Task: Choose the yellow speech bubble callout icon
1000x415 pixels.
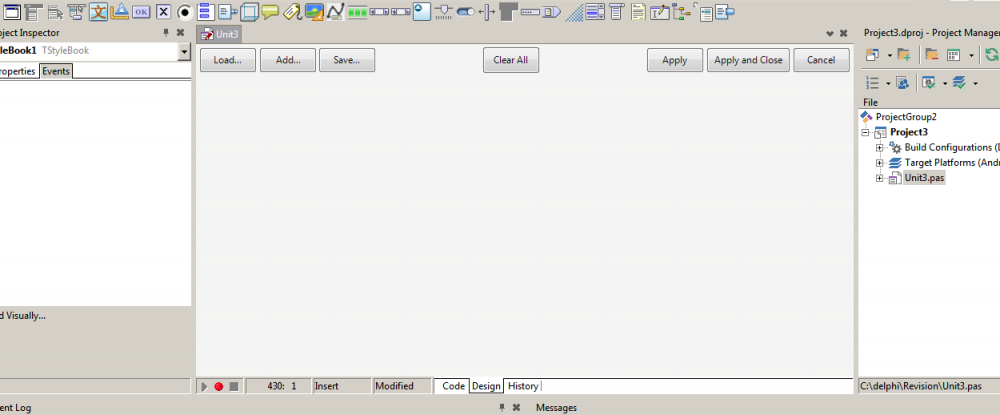Action: point(270,11)
